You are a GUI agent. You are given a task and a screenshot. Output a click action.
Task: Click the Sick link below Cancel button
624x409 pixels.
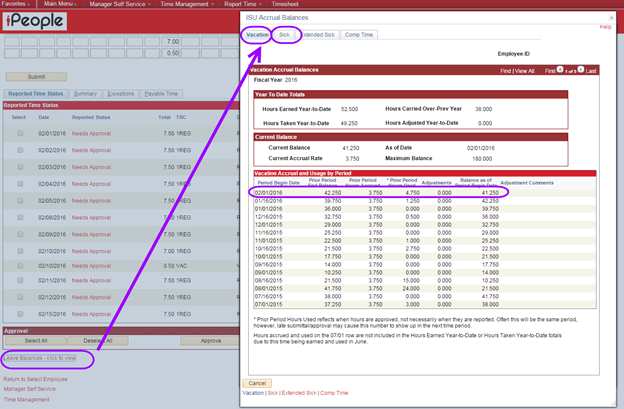pos(273,393)
